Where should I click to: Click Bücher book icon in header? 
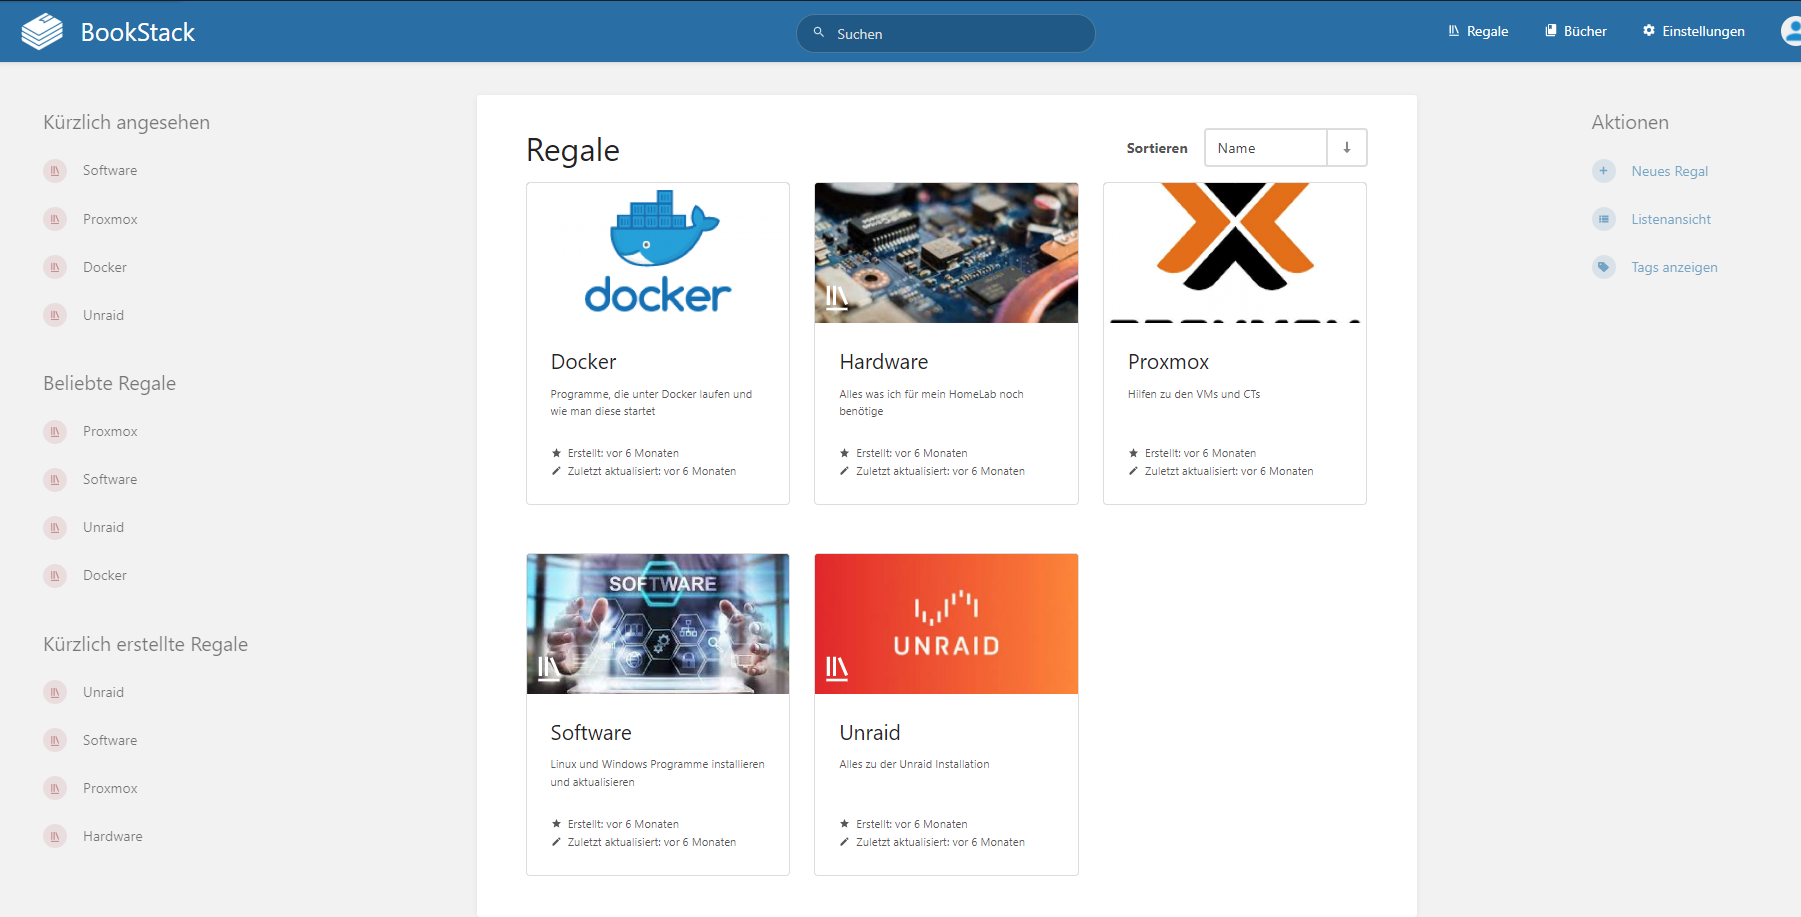(1551, 31)
